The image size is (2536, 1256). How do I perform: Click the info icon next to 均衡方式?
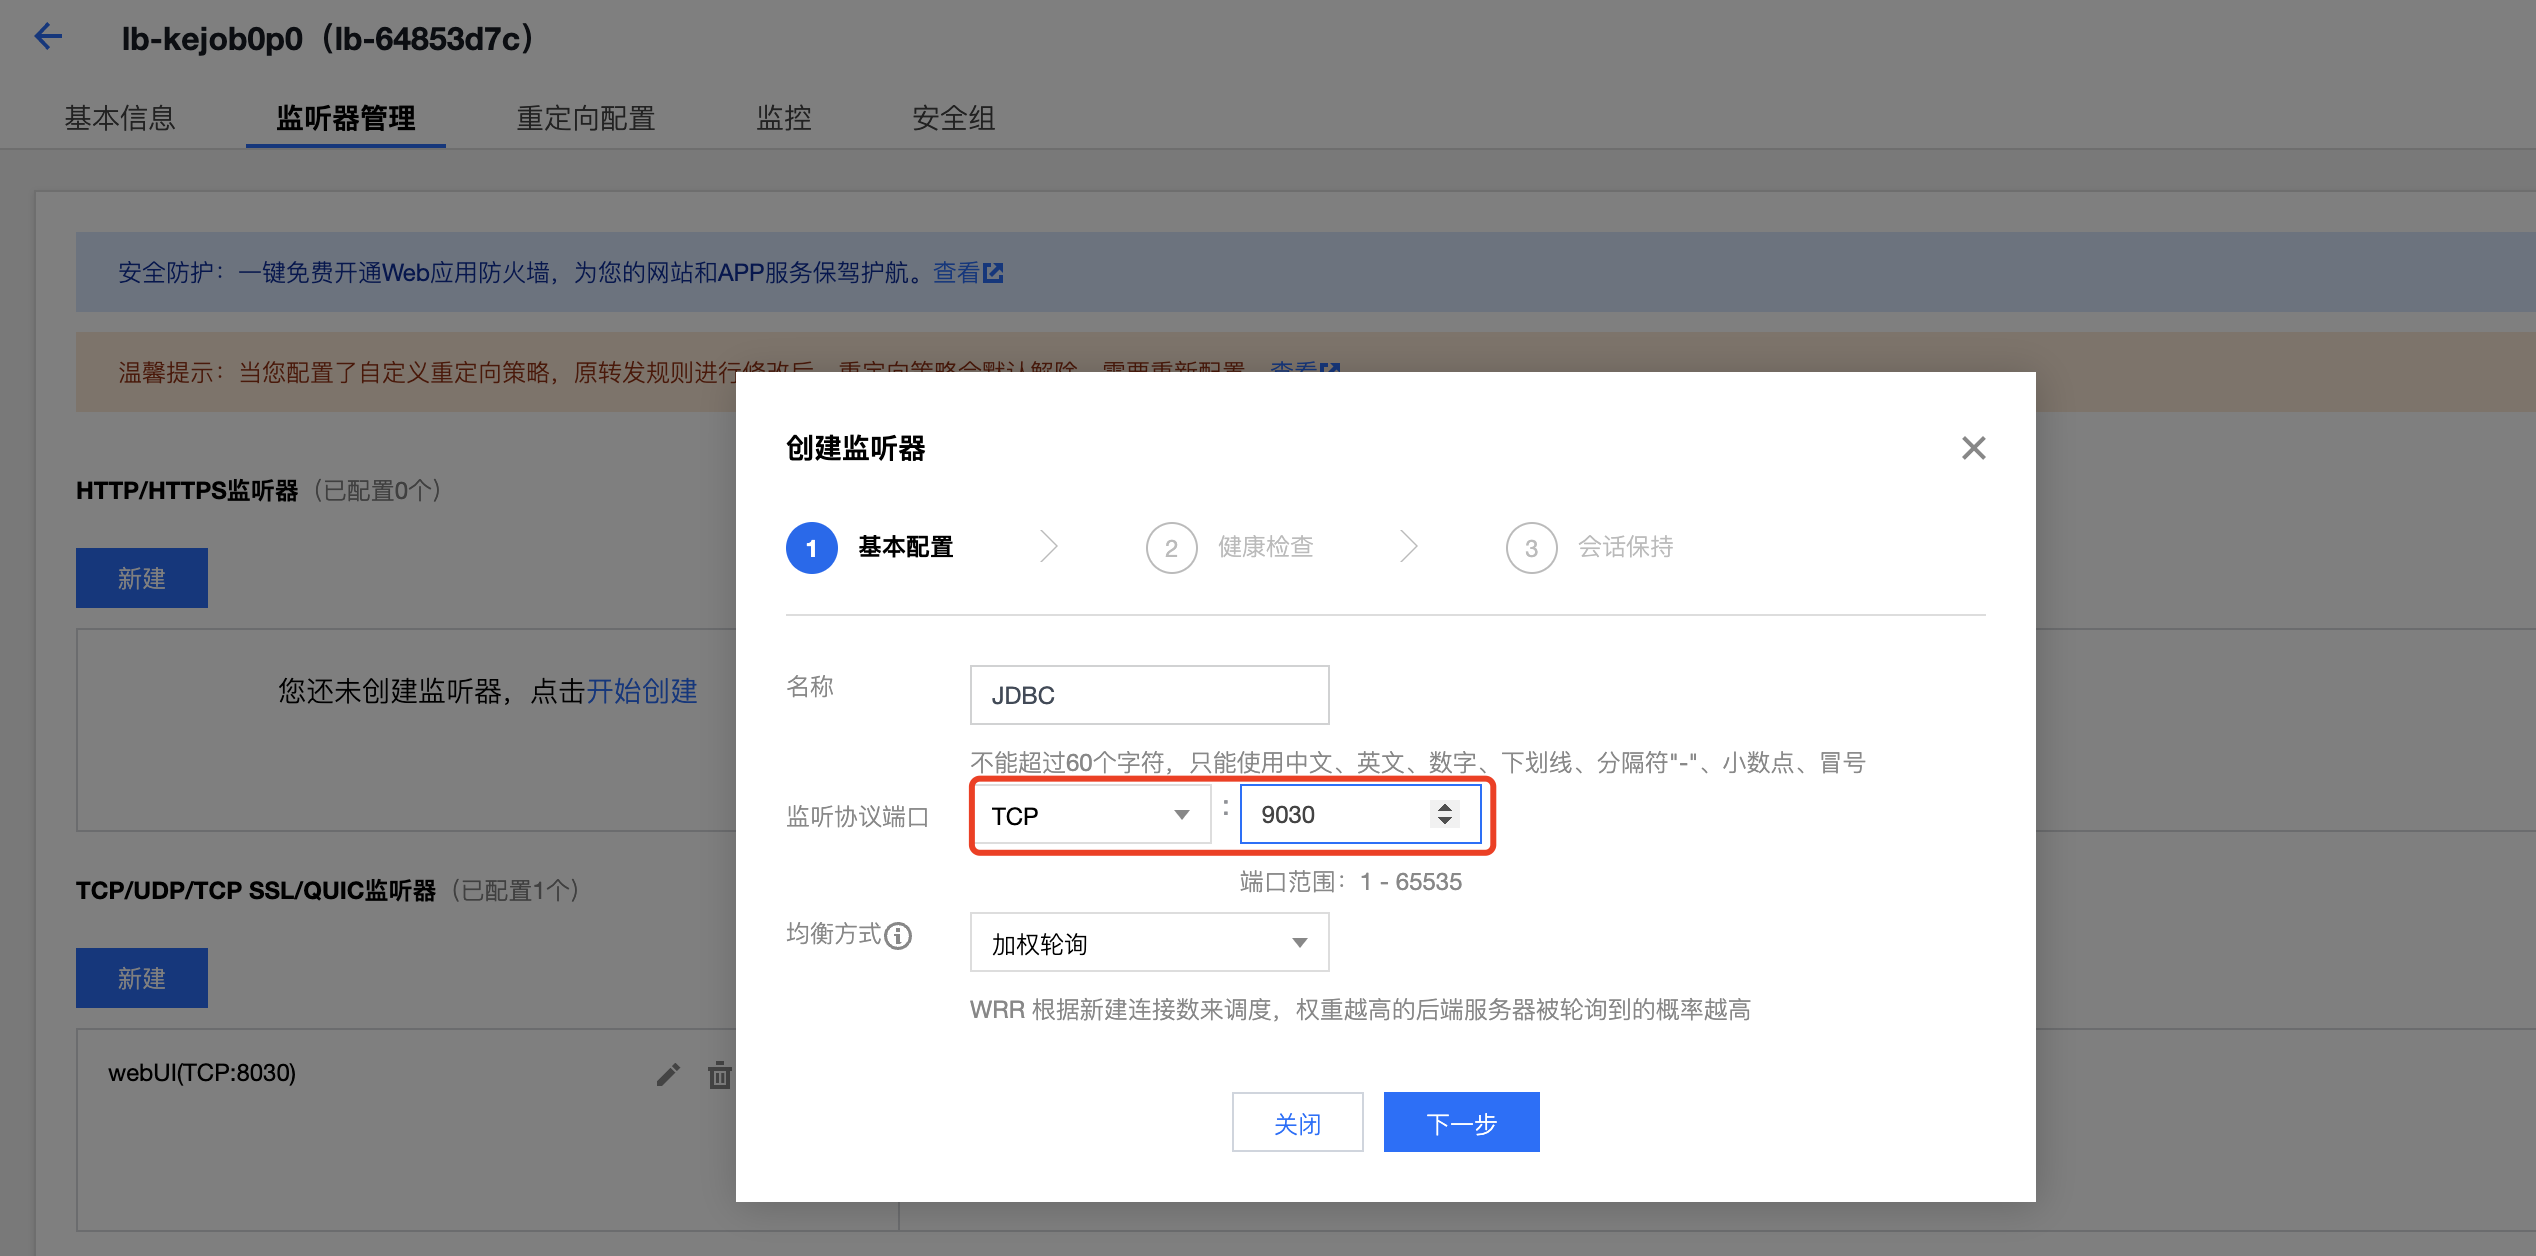tap(898, 936)
